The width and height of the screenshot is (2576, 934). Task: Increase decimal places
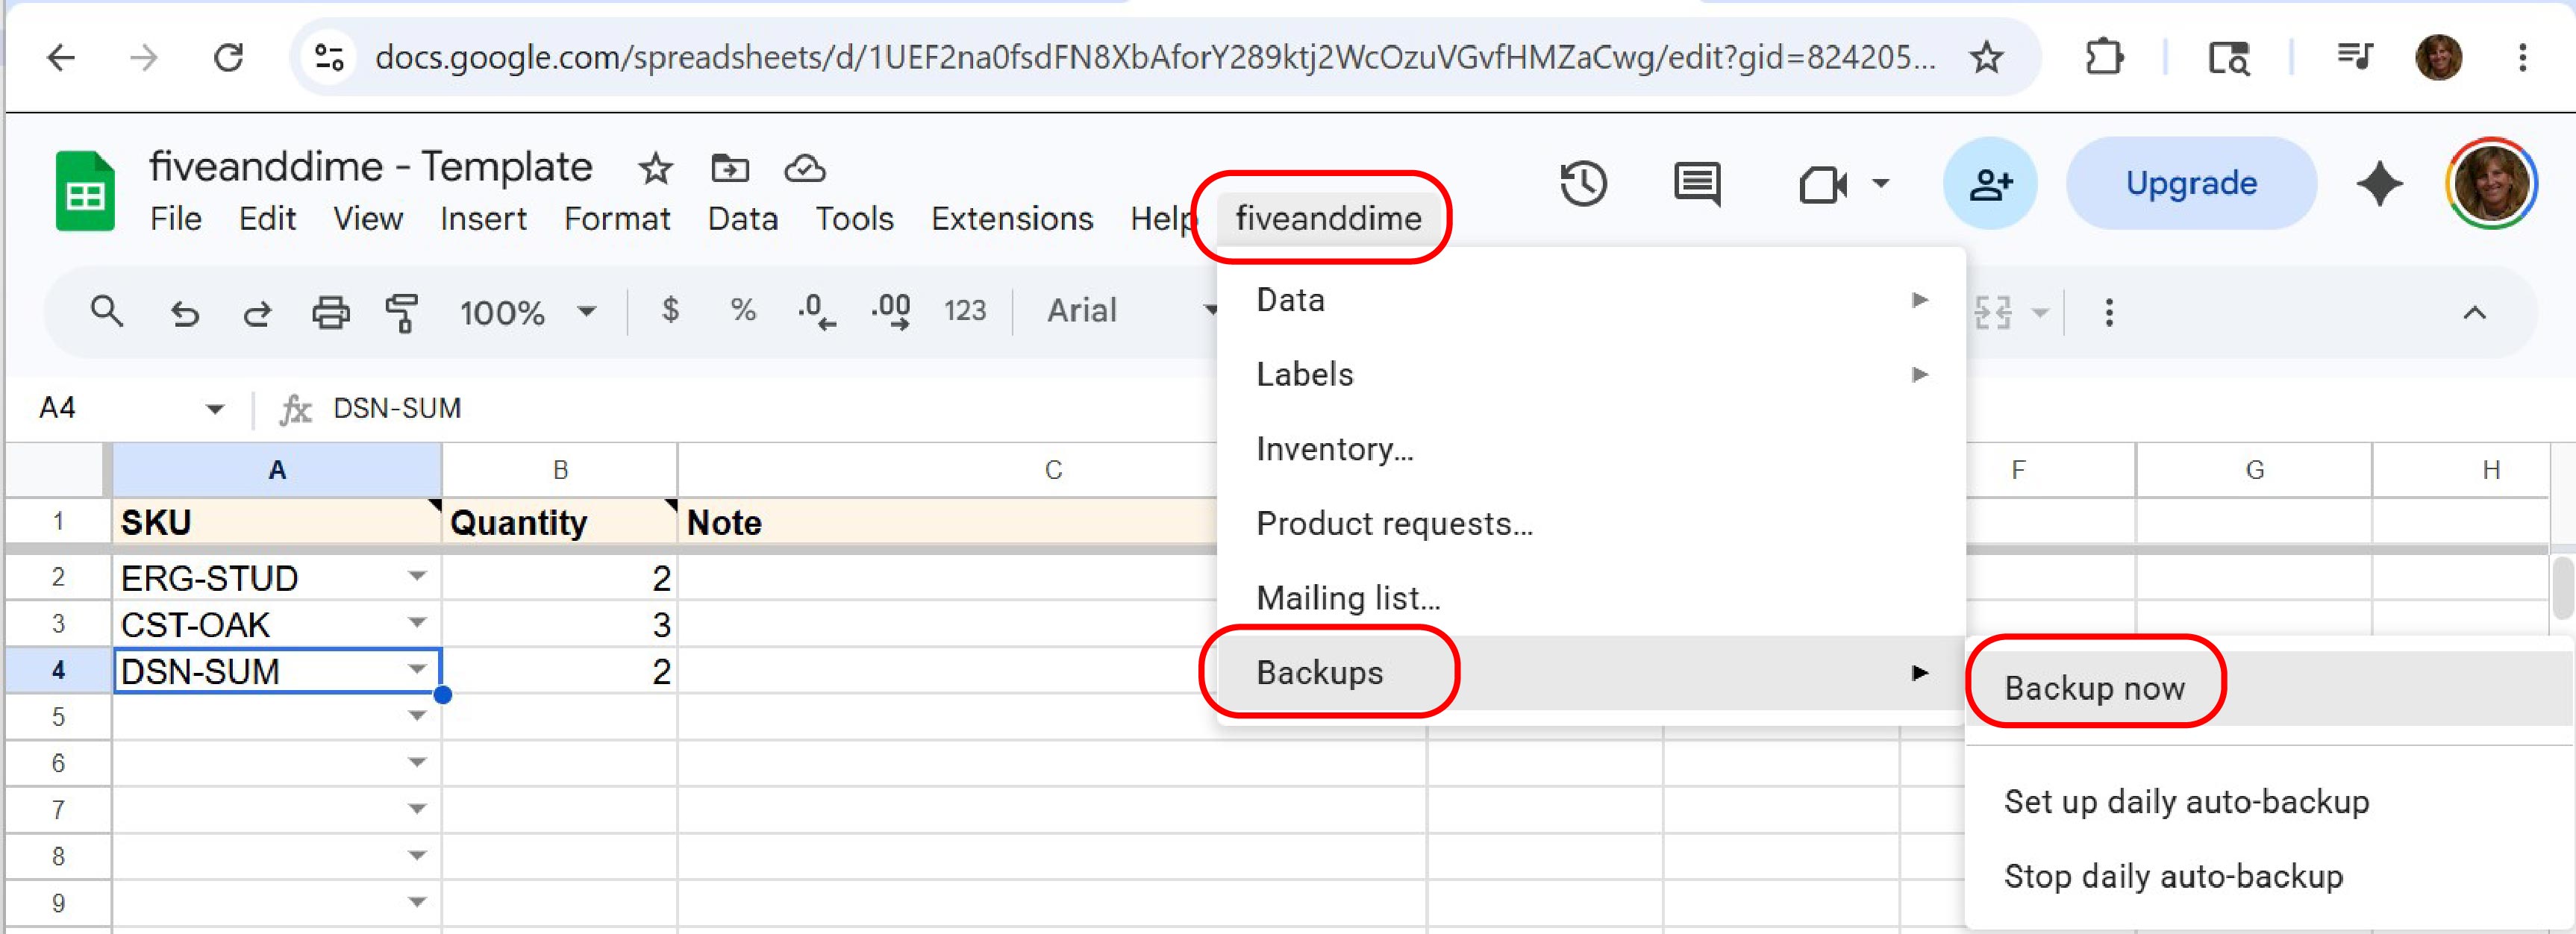890,312
